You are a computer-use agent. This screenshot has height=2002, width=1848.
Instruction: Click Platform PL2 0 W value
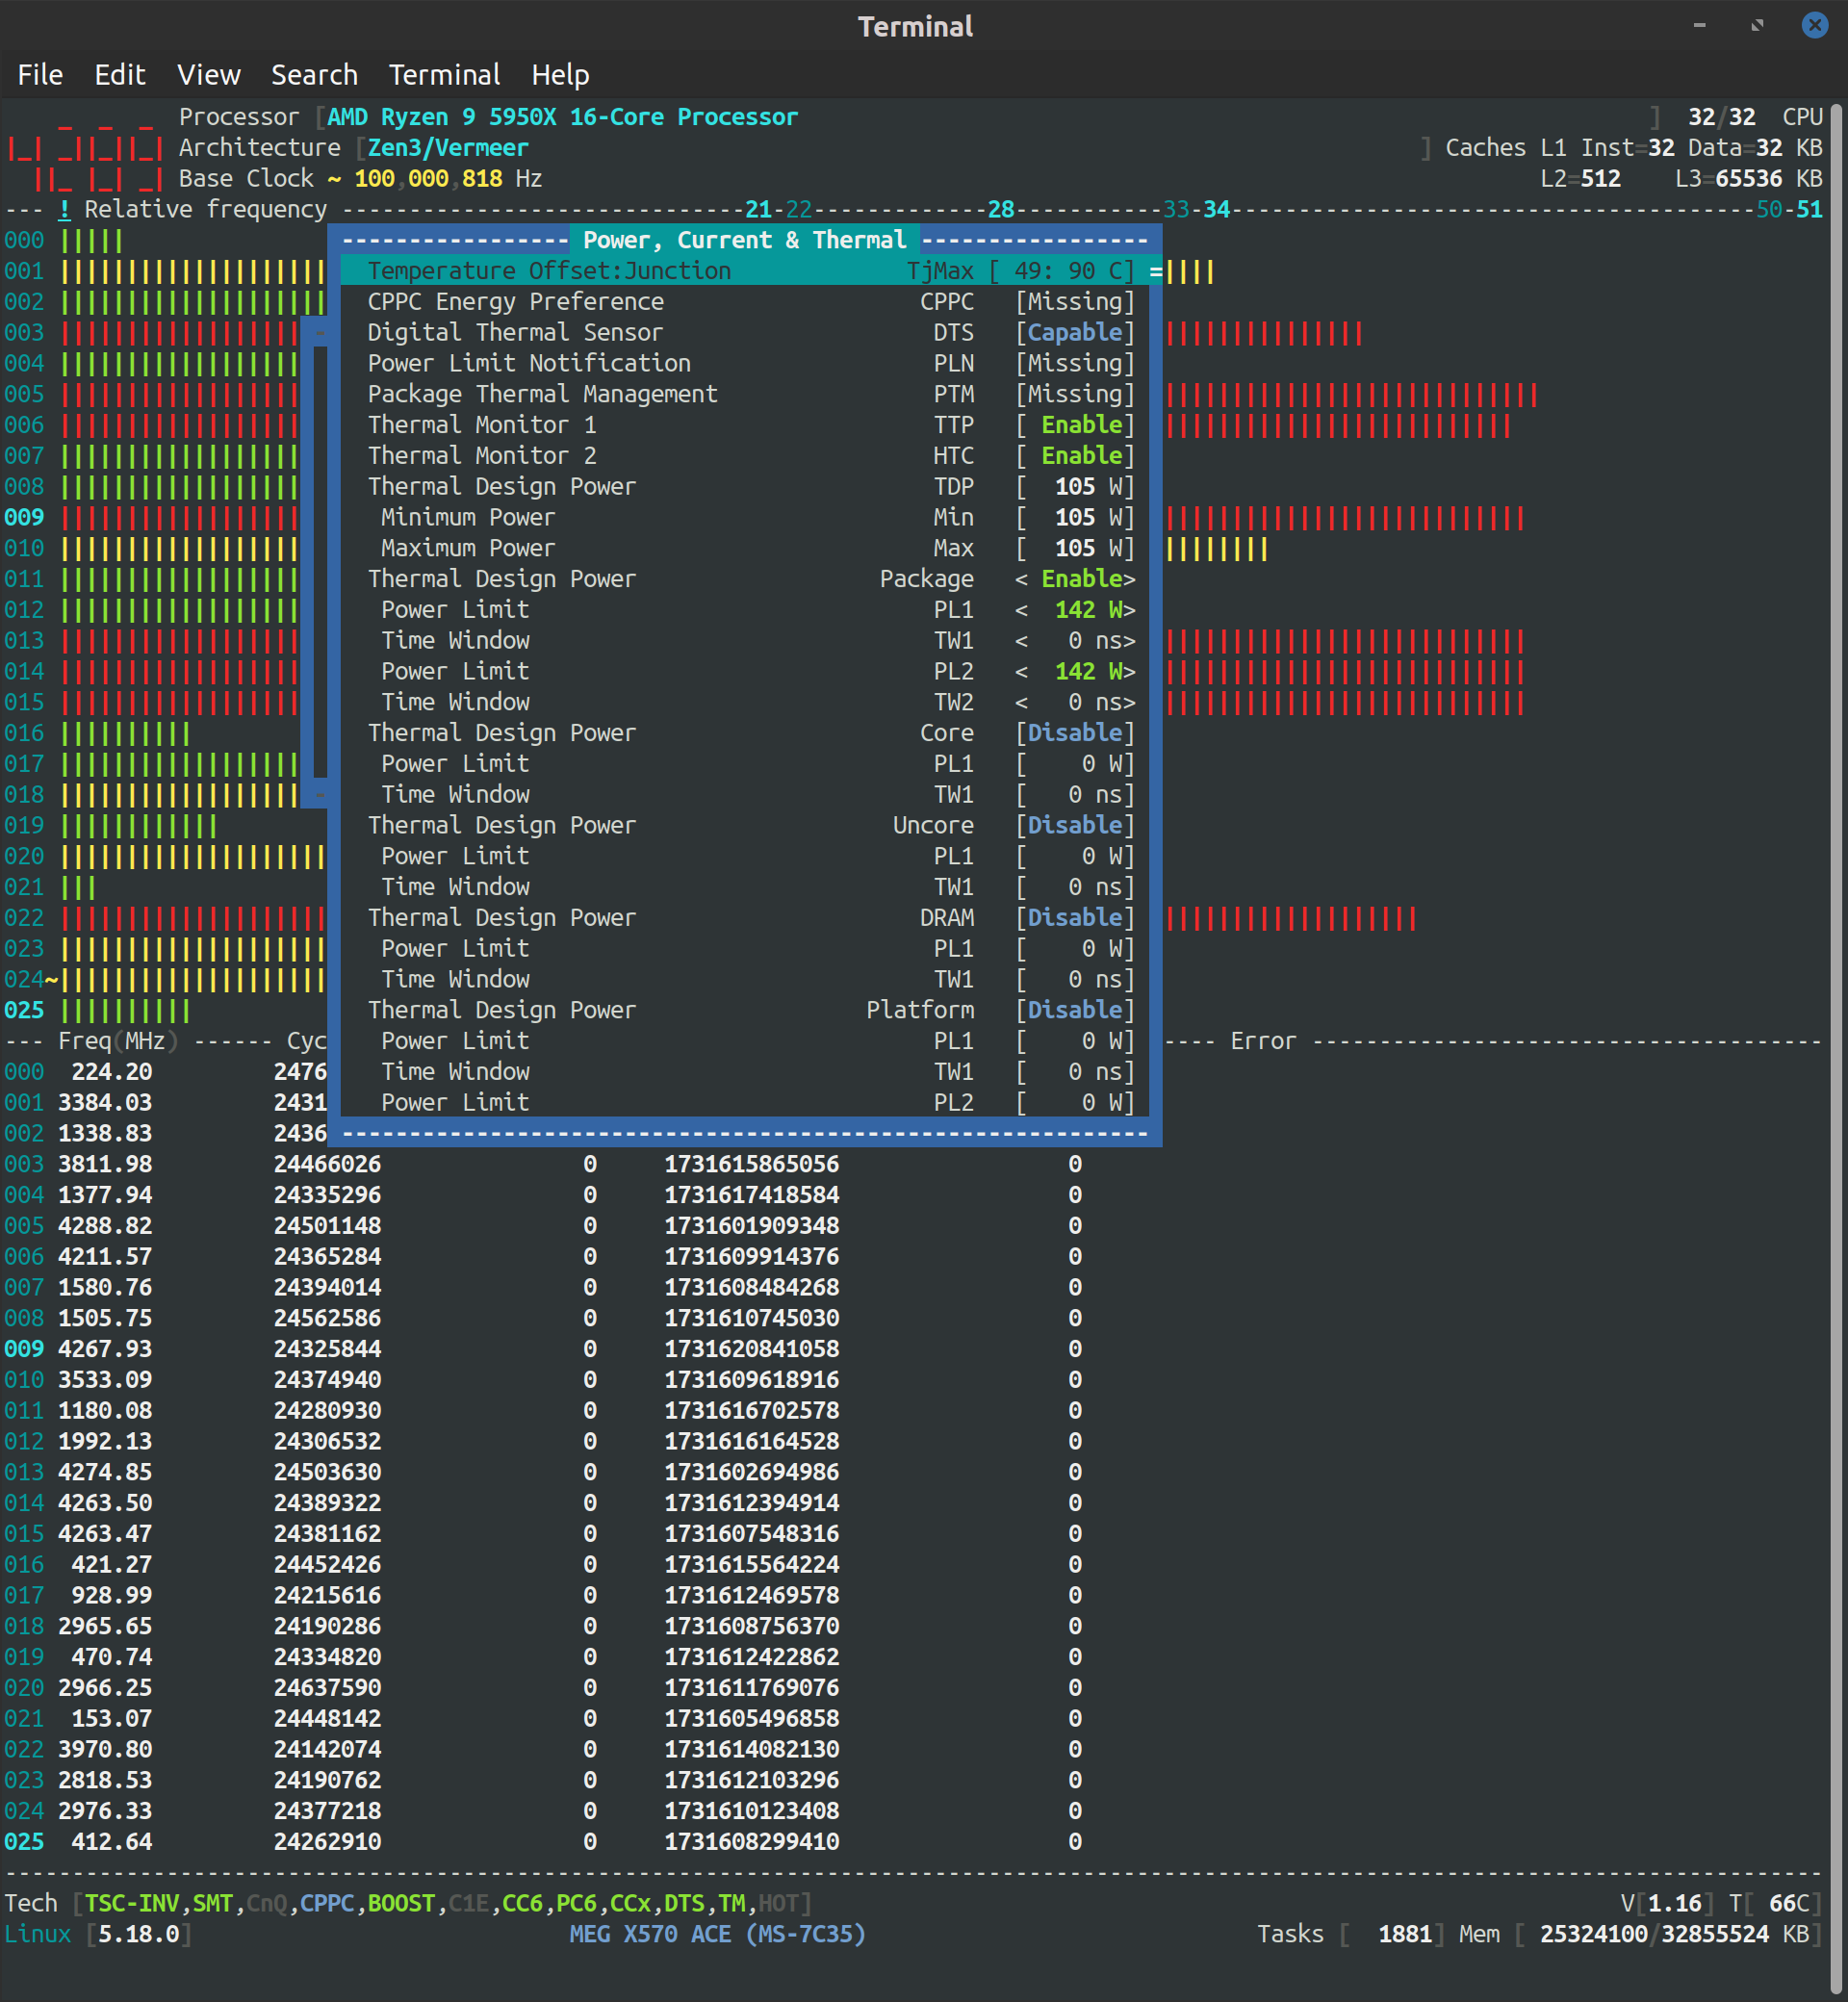1075,1103
